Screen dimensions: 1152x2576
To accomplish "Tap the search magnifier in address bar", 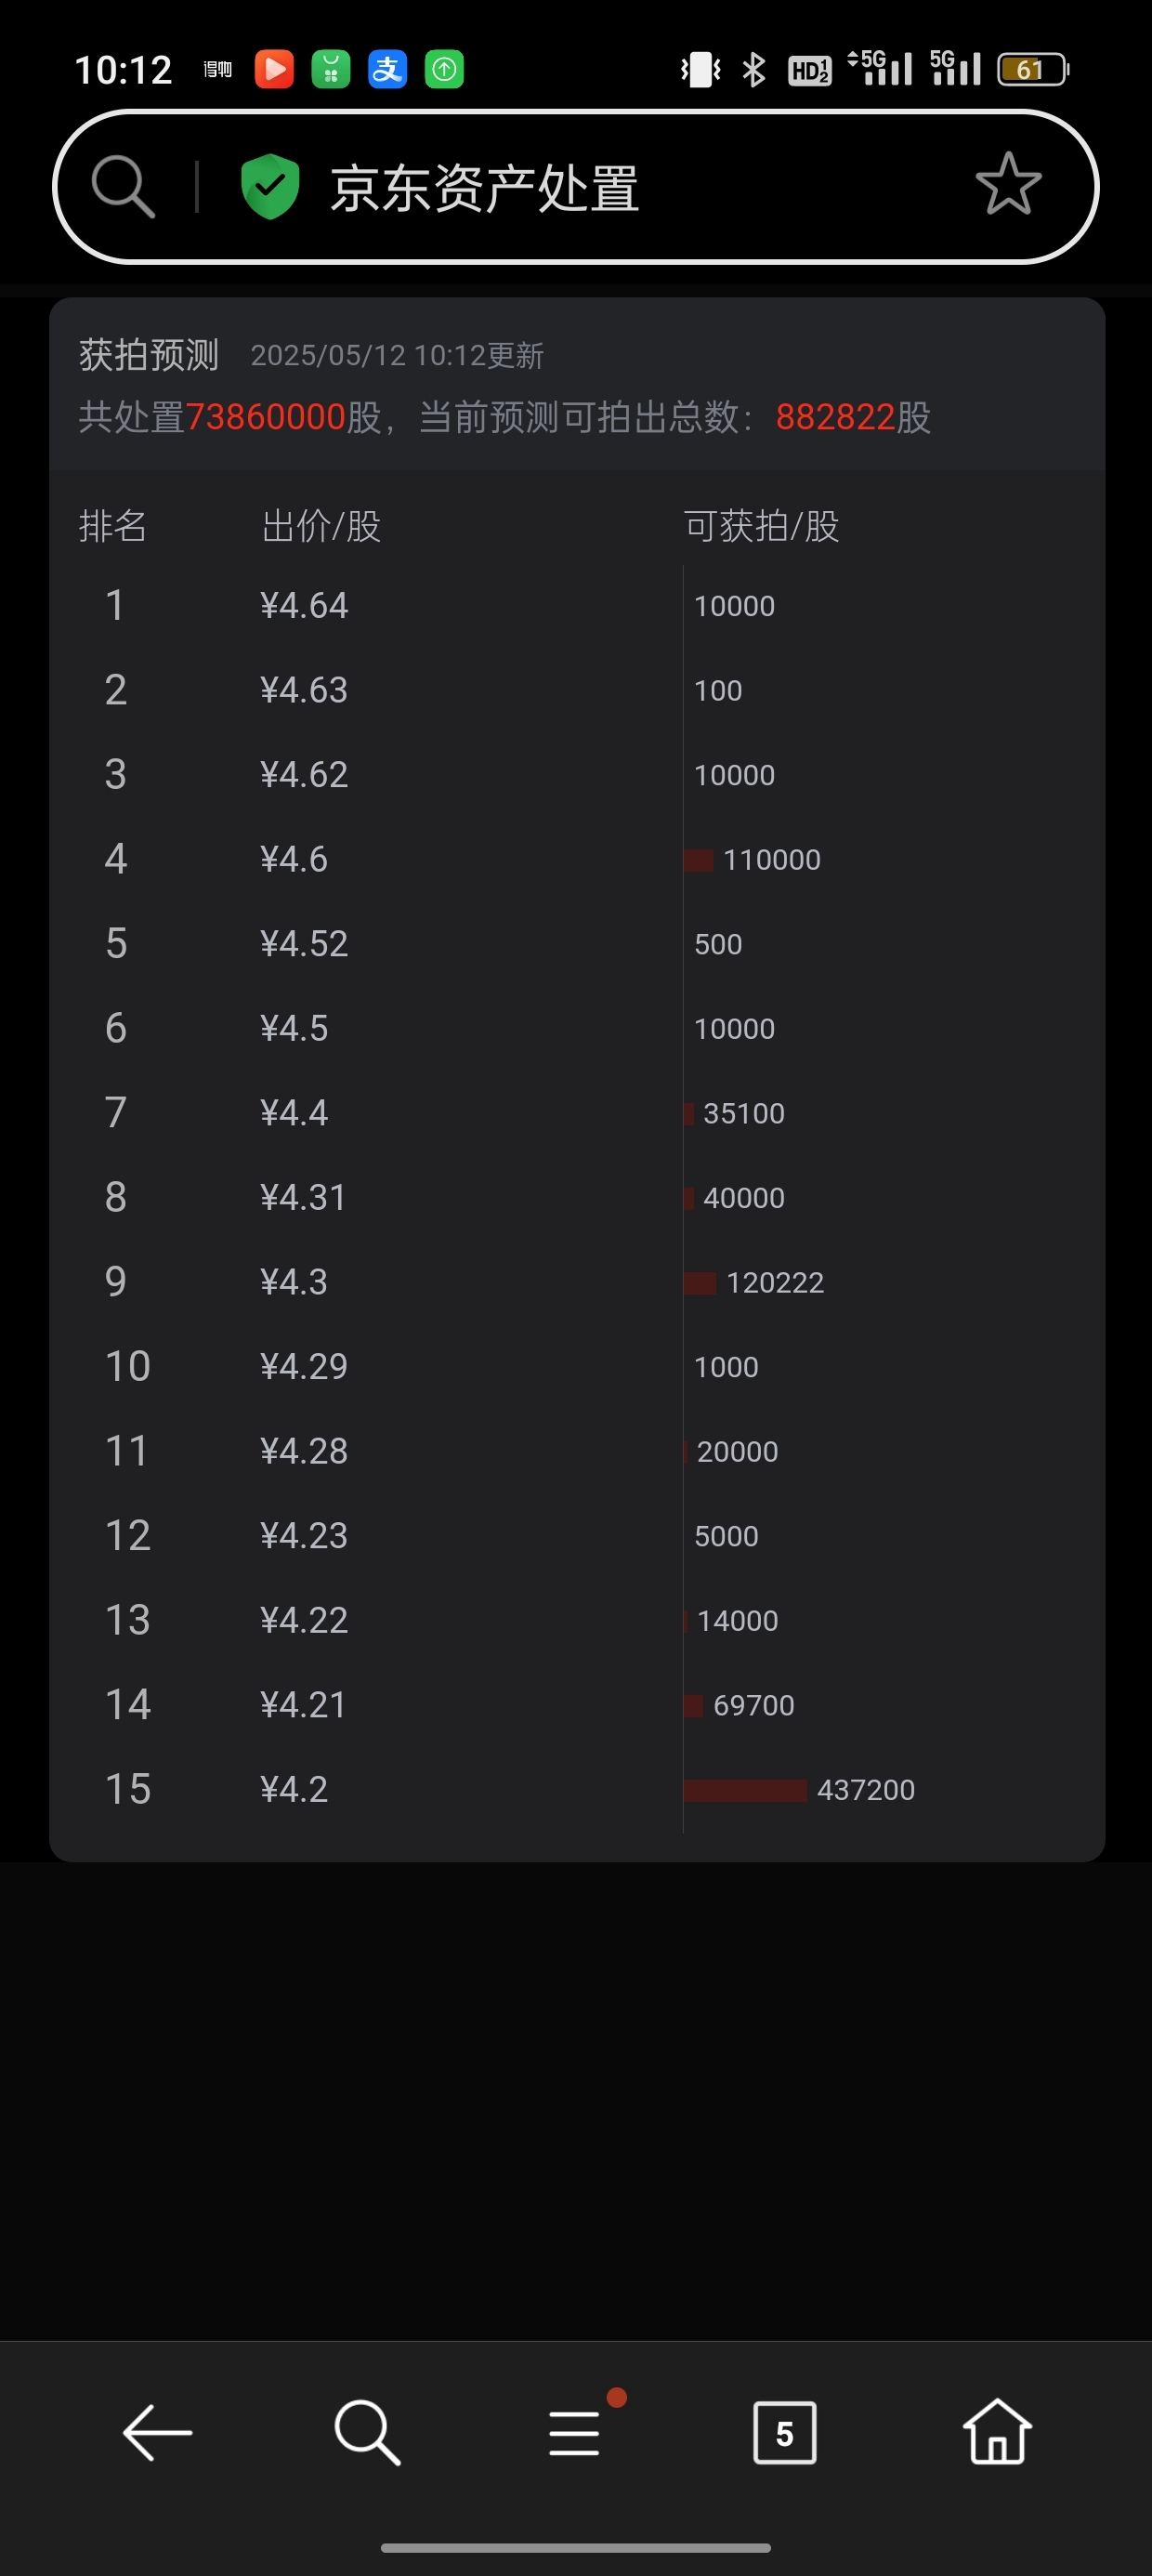I will tap(123, 186).
